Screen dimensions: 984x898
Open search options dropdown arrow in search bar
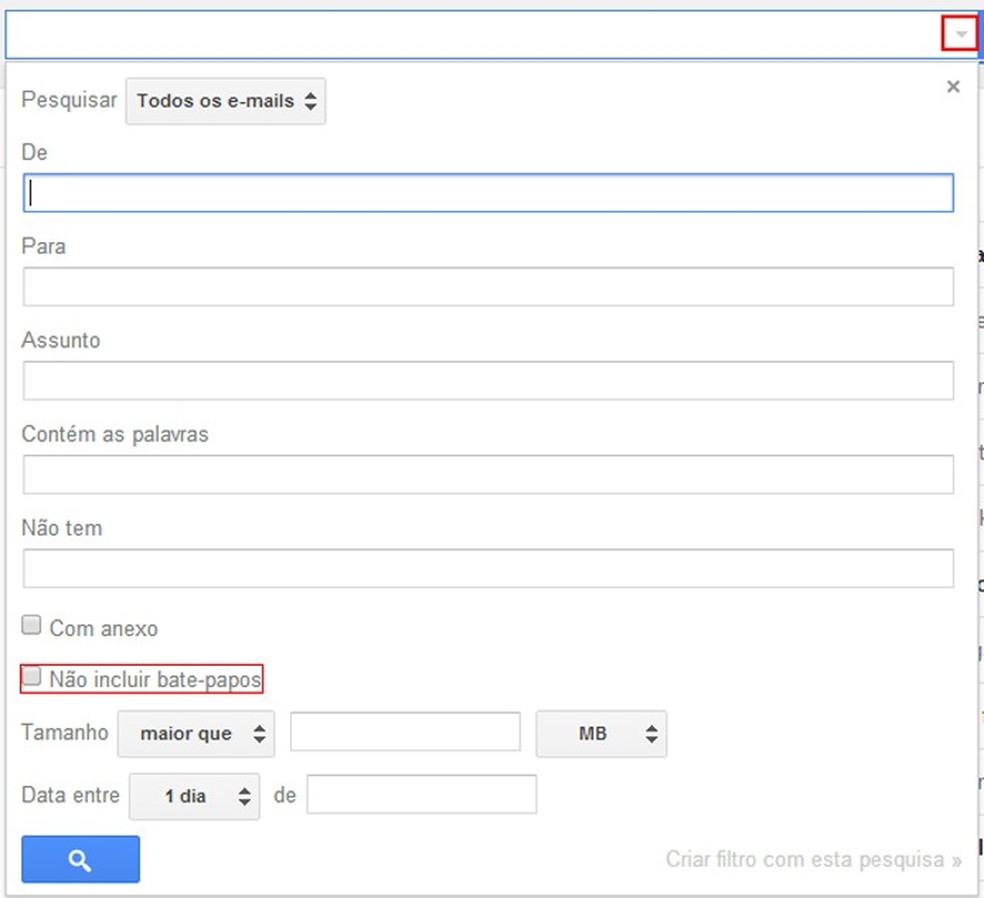(961, 35)
